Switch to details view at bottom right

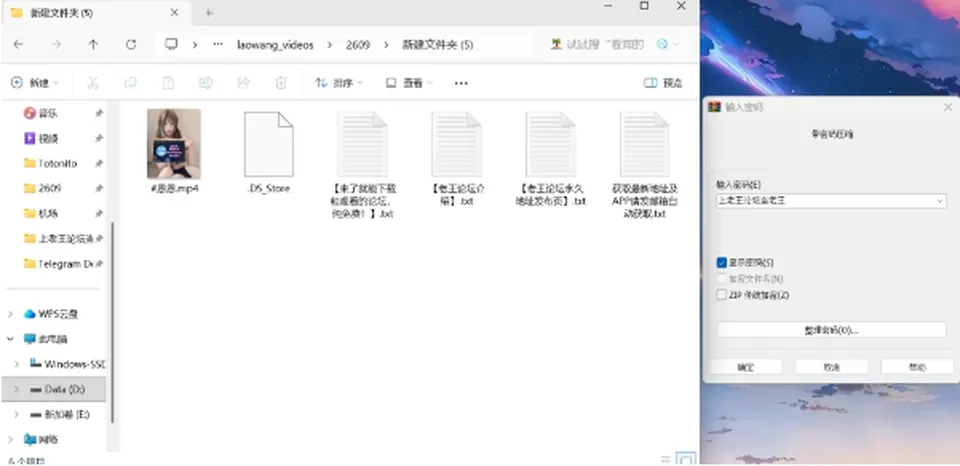[x=666, y=459]
